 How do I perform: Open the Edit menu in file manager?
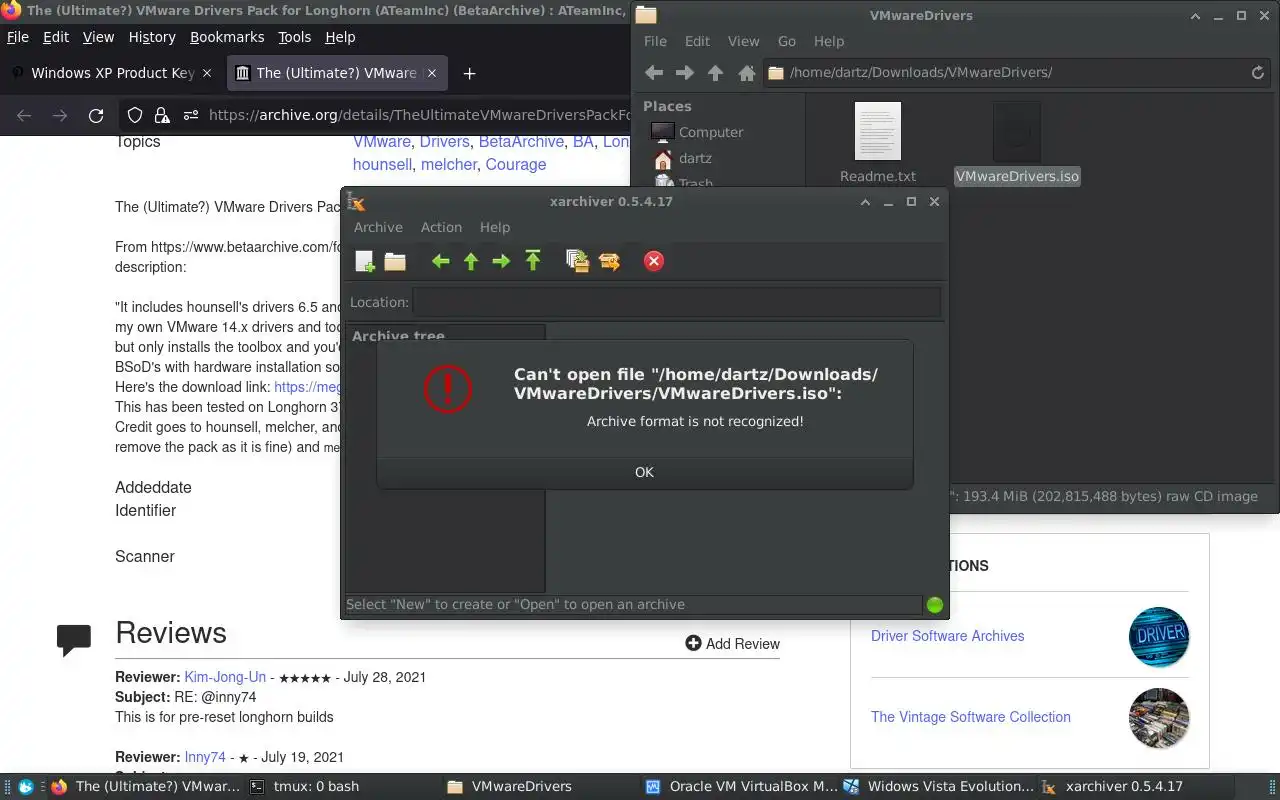click(x=697, y=41)
